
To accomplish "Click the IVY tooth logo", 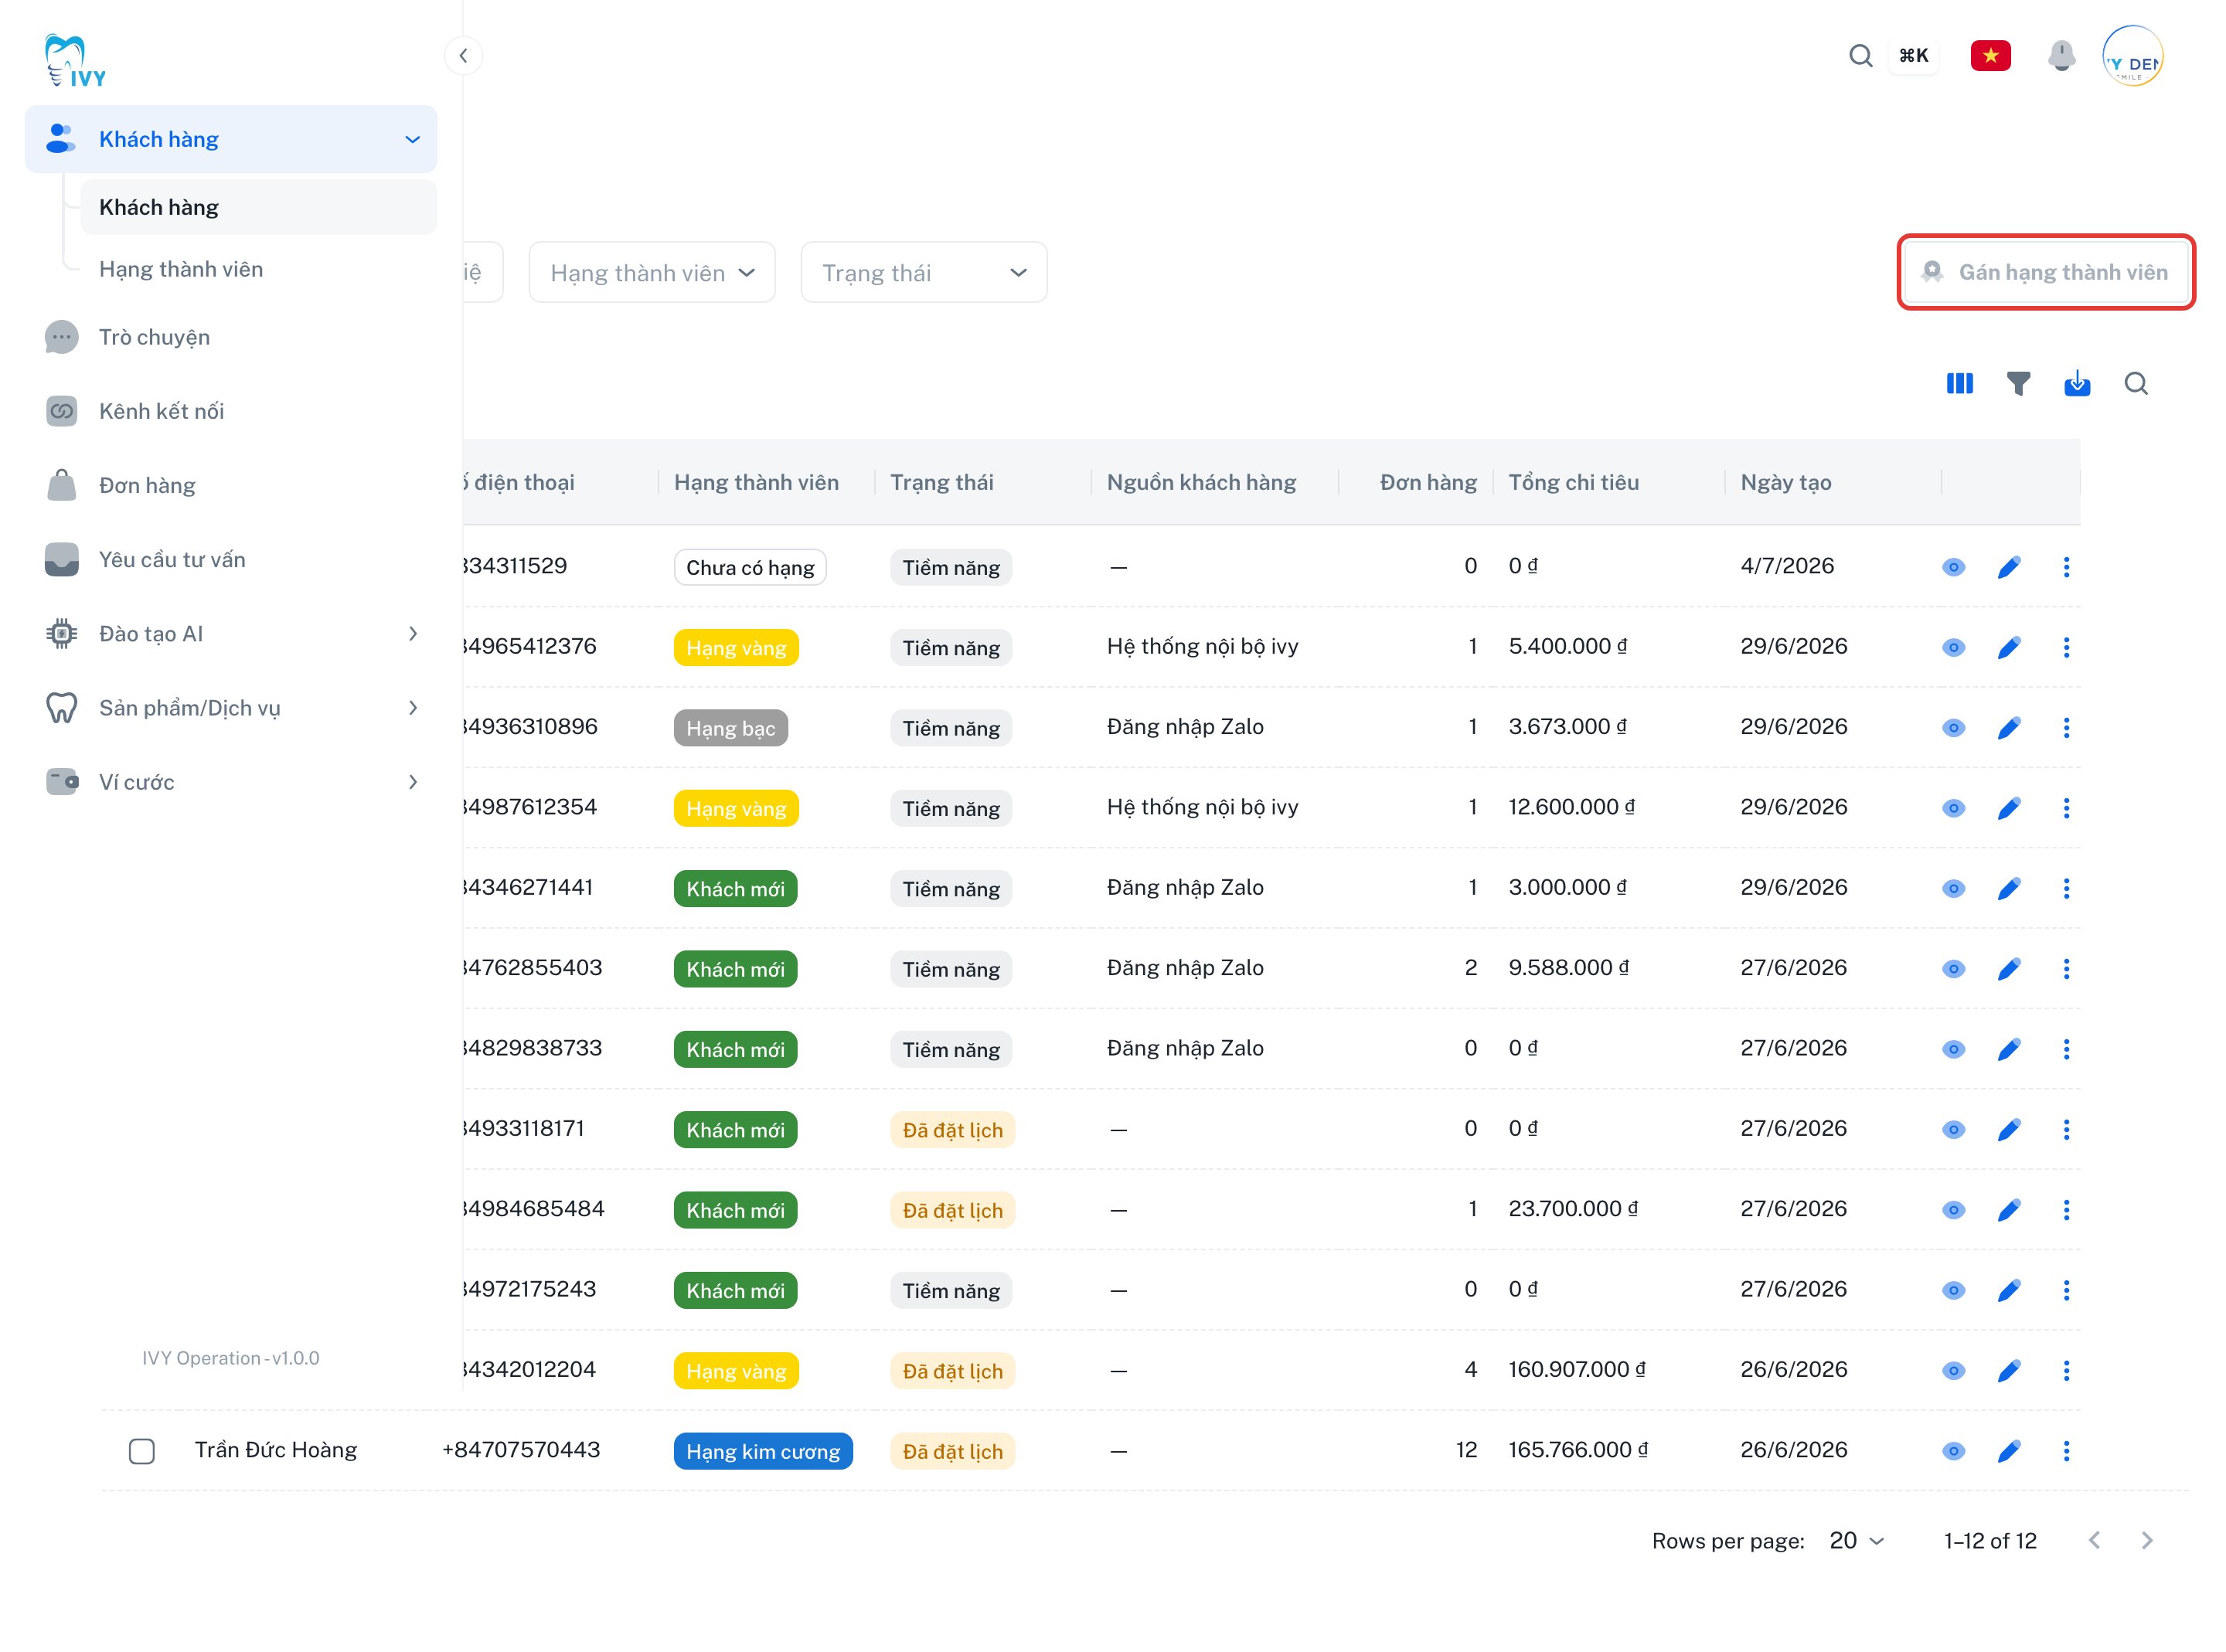I will click(x=75, y=62).
